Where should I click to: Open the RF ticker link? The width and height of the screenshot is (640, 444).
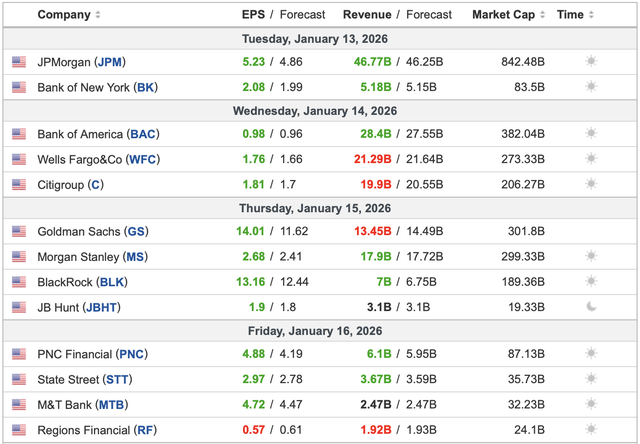[145, 430]
